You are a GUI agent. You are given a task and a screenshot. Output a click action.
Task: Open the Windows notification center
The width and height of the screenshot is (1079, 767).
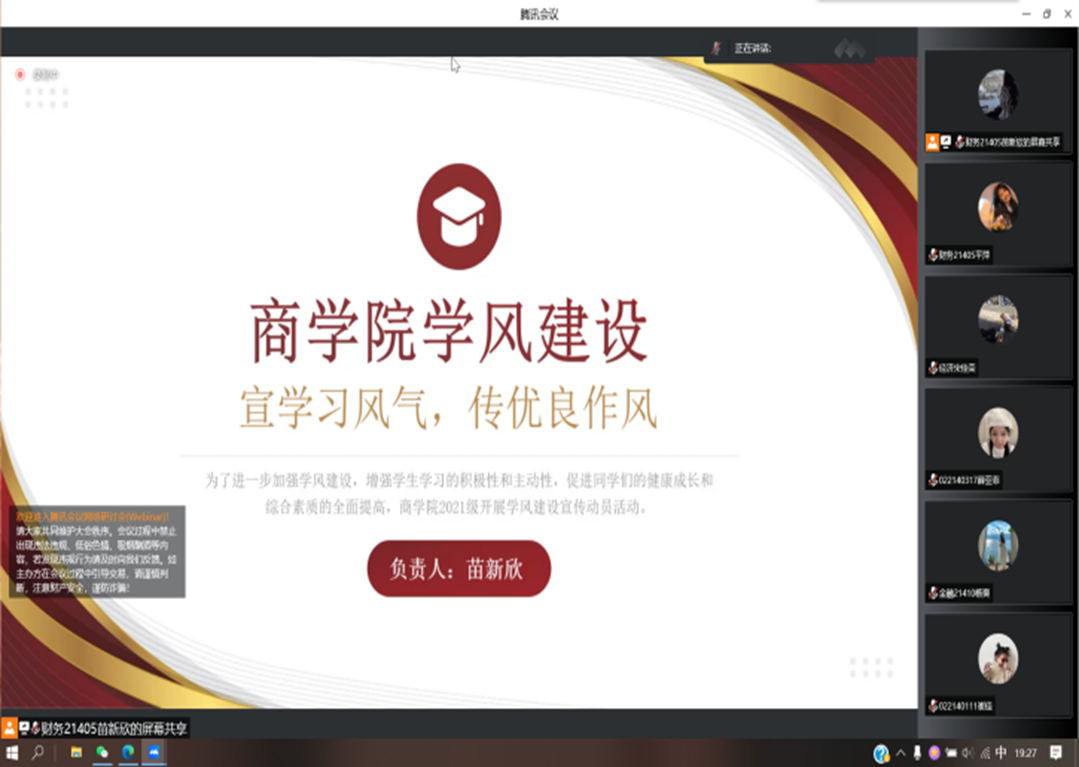1056,753
